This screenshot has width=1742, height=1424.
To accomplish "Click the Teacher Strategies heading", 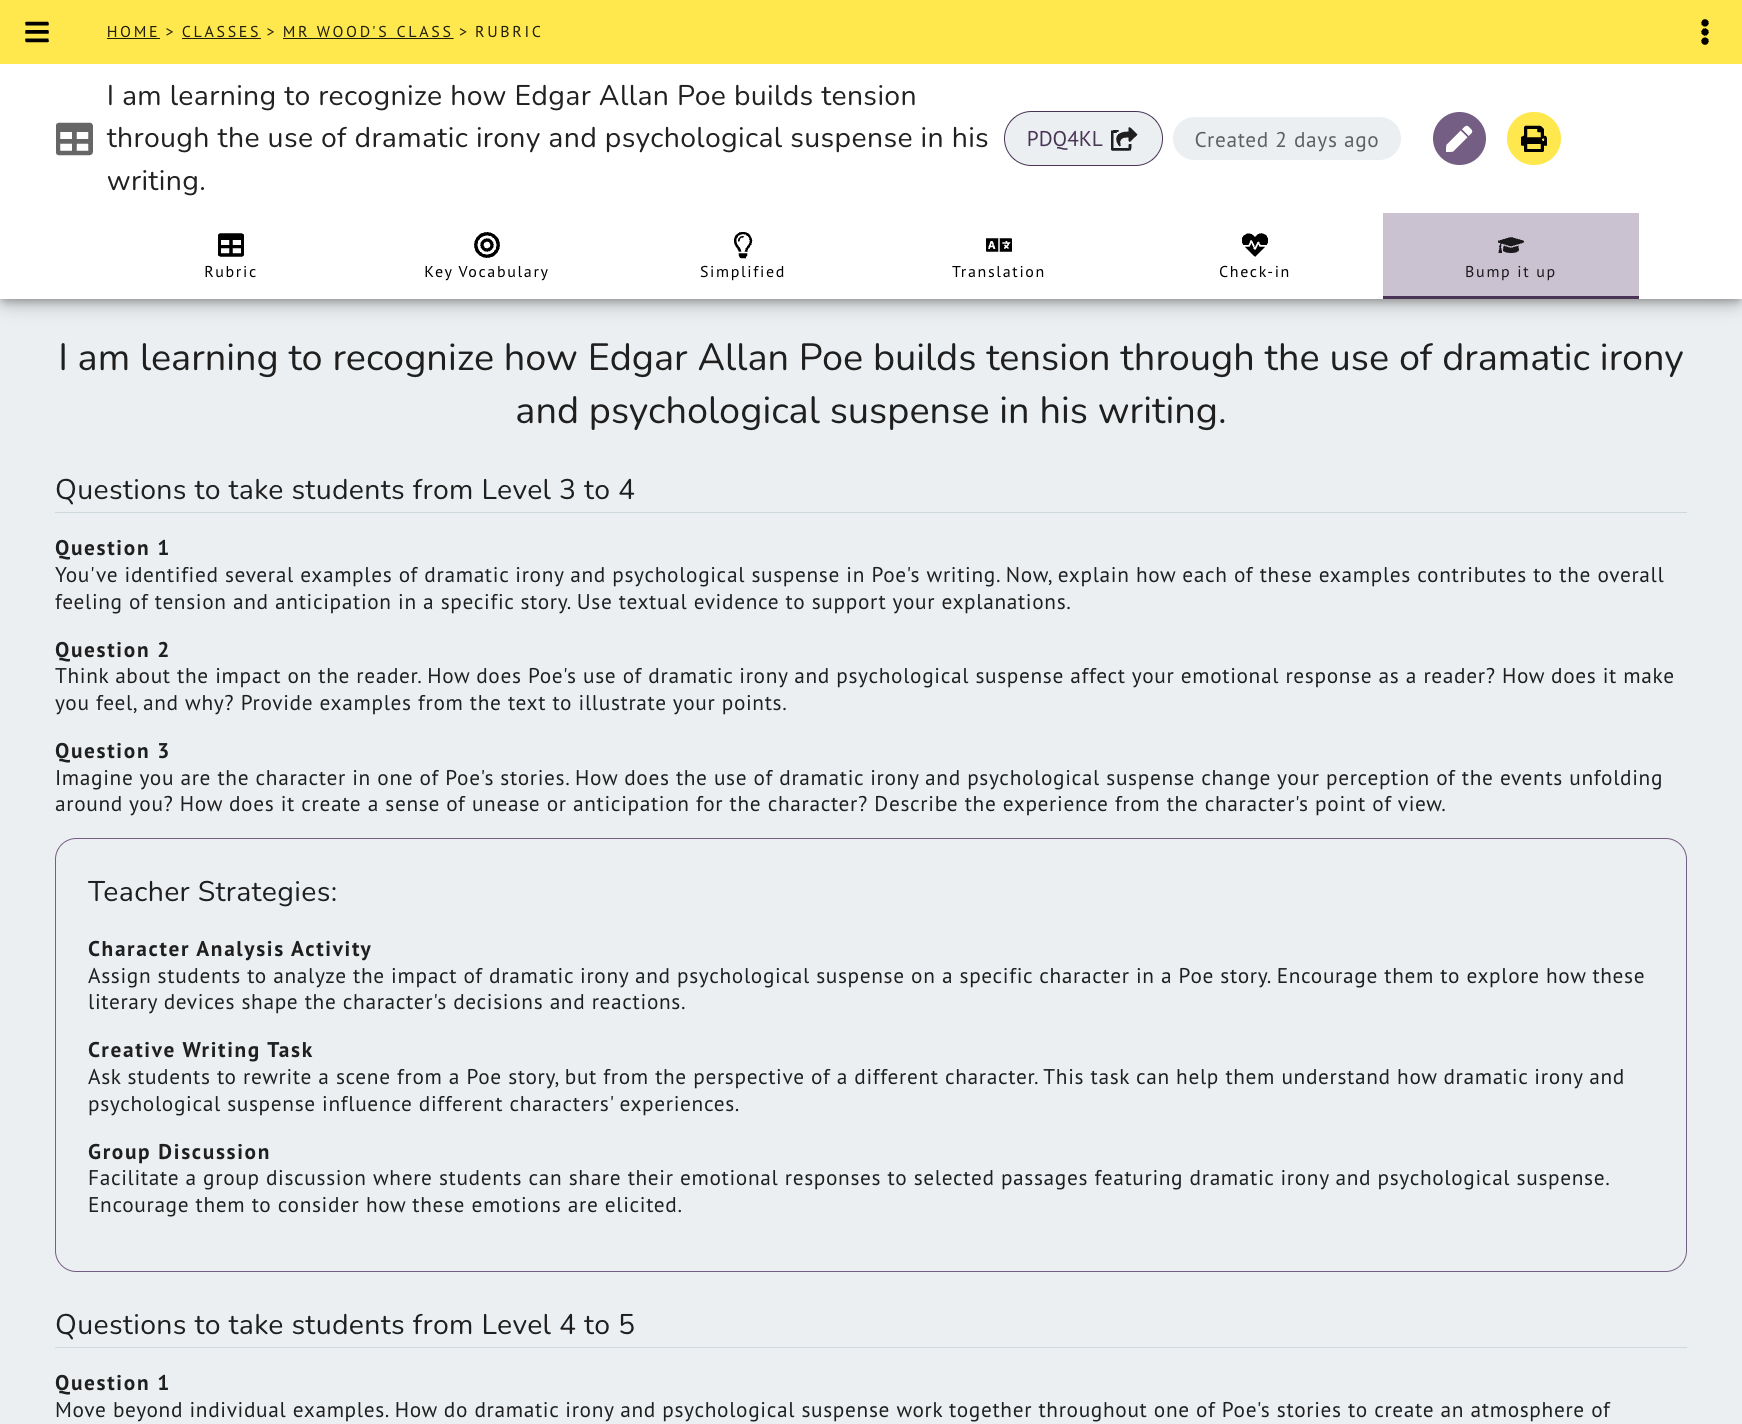I will (213, 892).
